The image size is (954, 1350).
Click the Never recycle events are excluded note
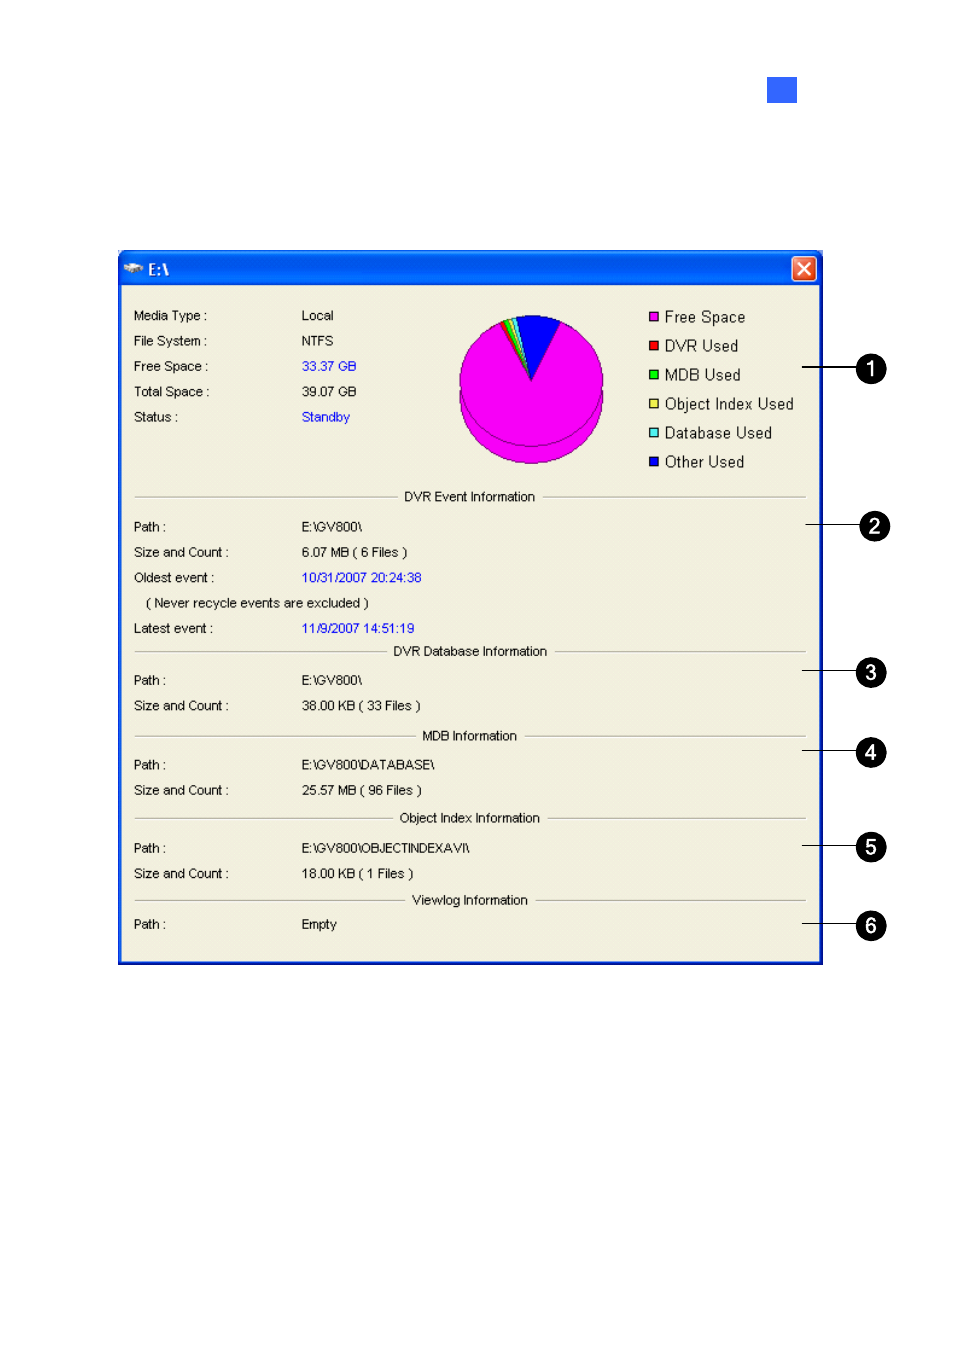(x=257, y=603)
